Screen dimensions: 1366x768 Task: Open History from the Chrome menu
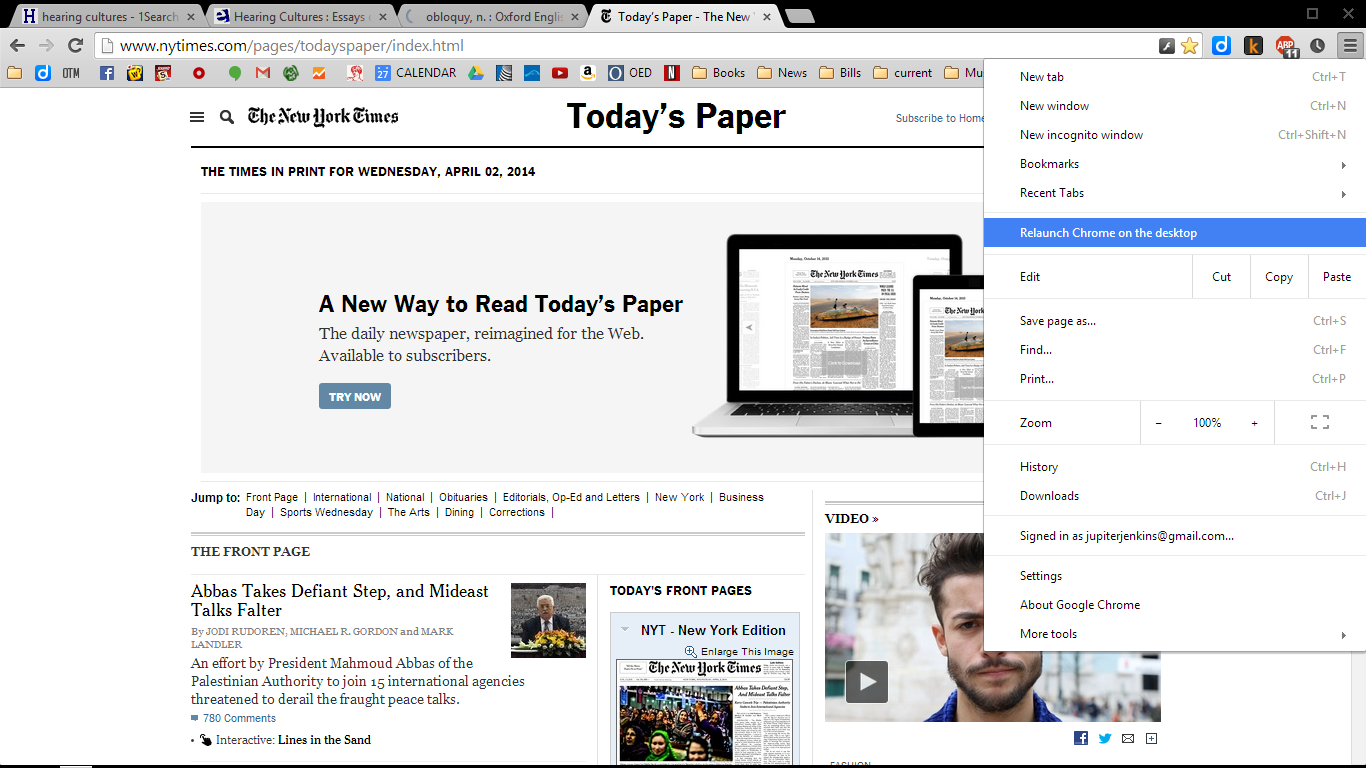[1175, 467]
